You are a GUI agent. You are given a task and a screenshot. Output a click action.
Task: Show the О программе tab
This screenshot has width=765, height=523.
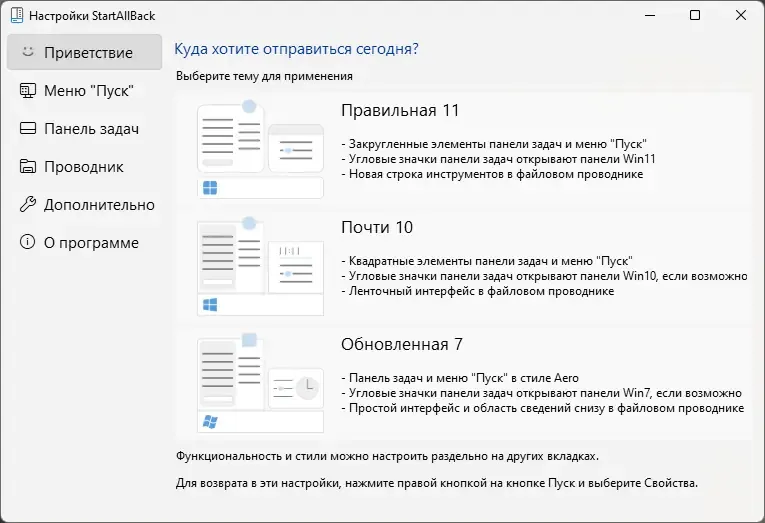point(84,242)
